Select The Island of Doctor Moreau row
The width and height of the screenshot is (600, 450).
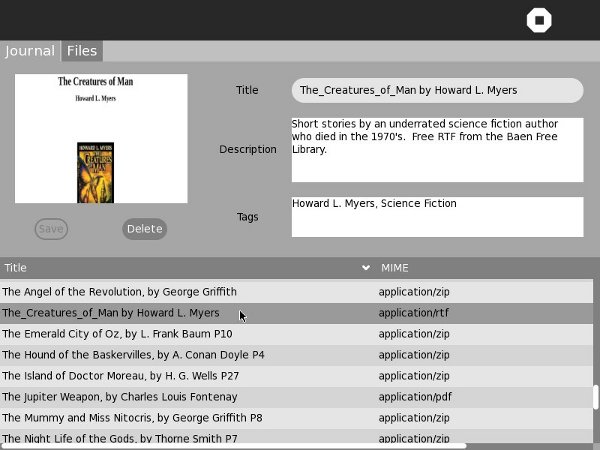tap(120, 376)
